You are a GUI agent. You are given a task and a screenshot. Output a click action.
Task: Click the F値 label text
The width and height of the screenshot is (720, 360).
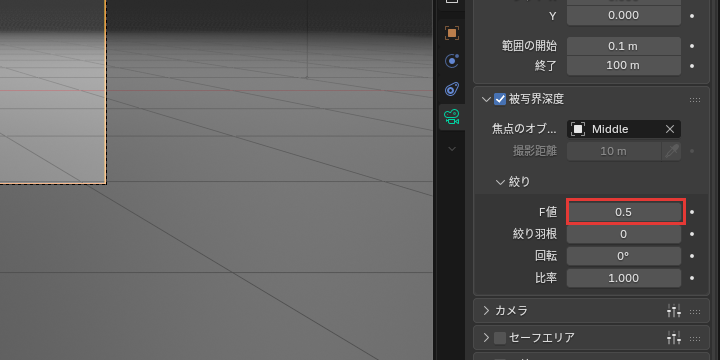click(x=548, y=212)
